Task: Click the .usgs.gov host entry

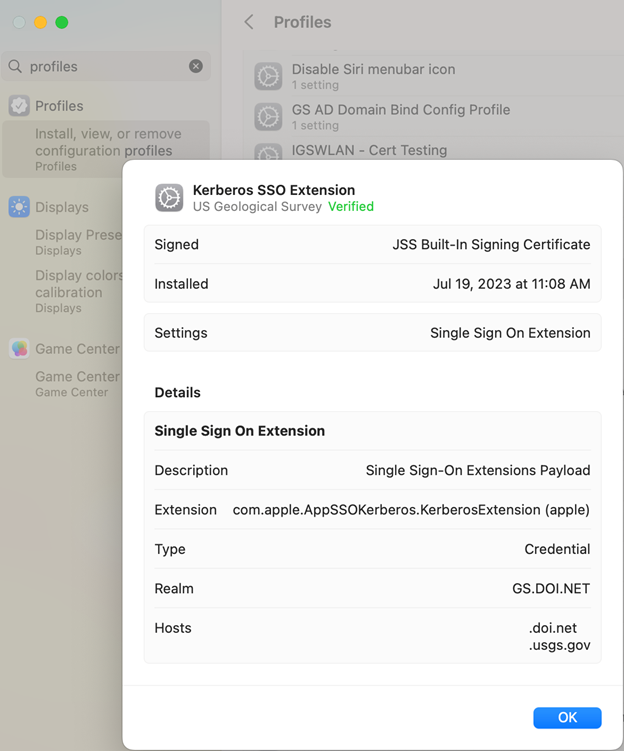Action: point(559,645)
